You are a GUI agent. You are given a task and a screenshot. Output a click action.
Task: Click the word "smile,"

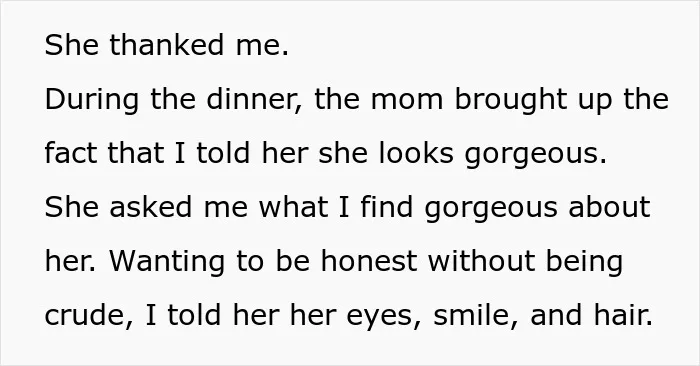(475, 315)
